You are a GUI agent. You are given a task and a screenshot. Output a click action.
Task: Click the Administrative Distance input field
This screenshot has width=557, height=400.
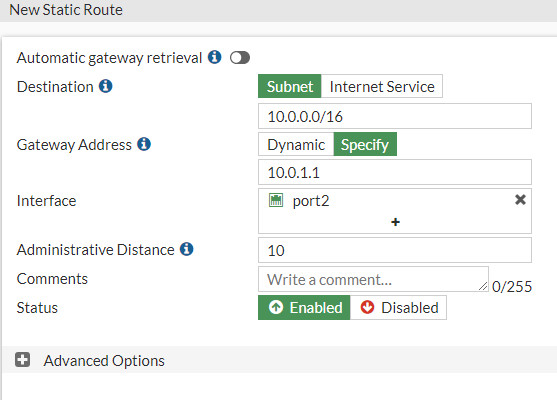395,250
